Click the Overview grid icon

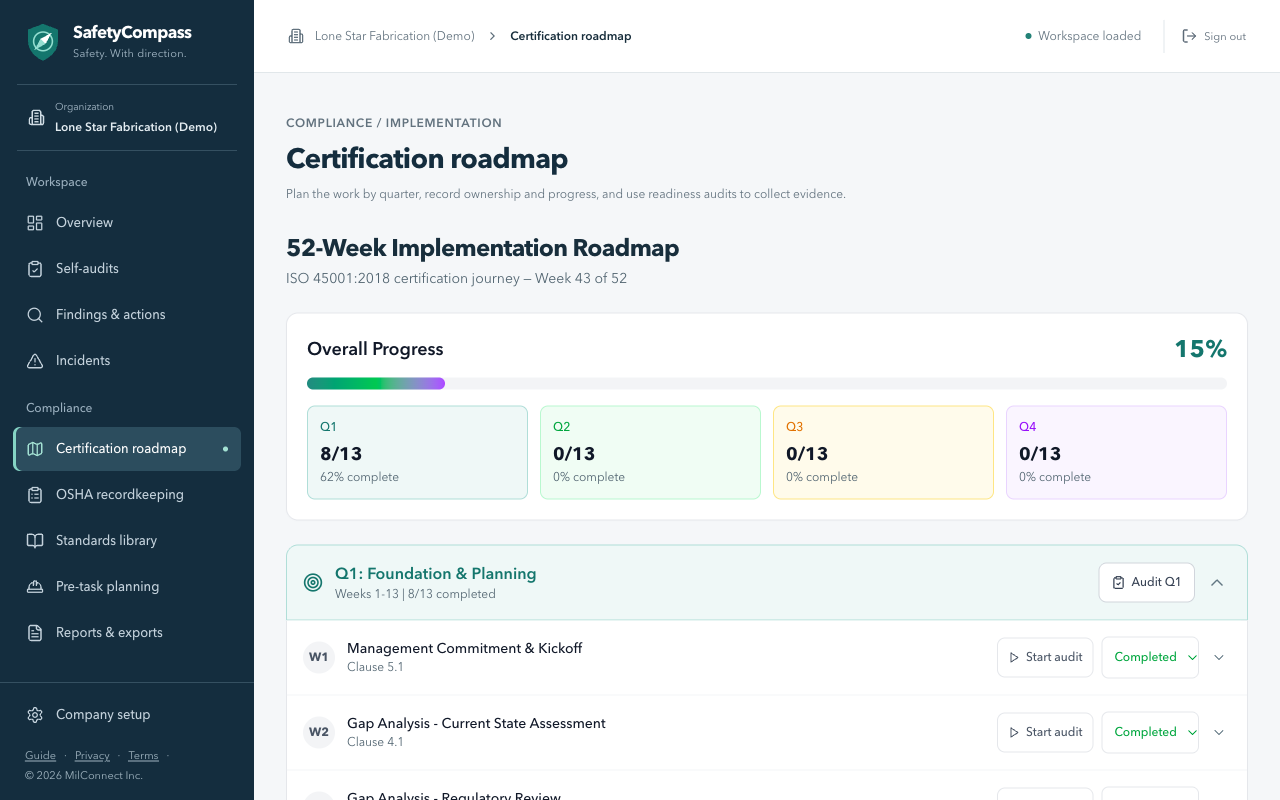pyautogui.click(x=35, y=223)
